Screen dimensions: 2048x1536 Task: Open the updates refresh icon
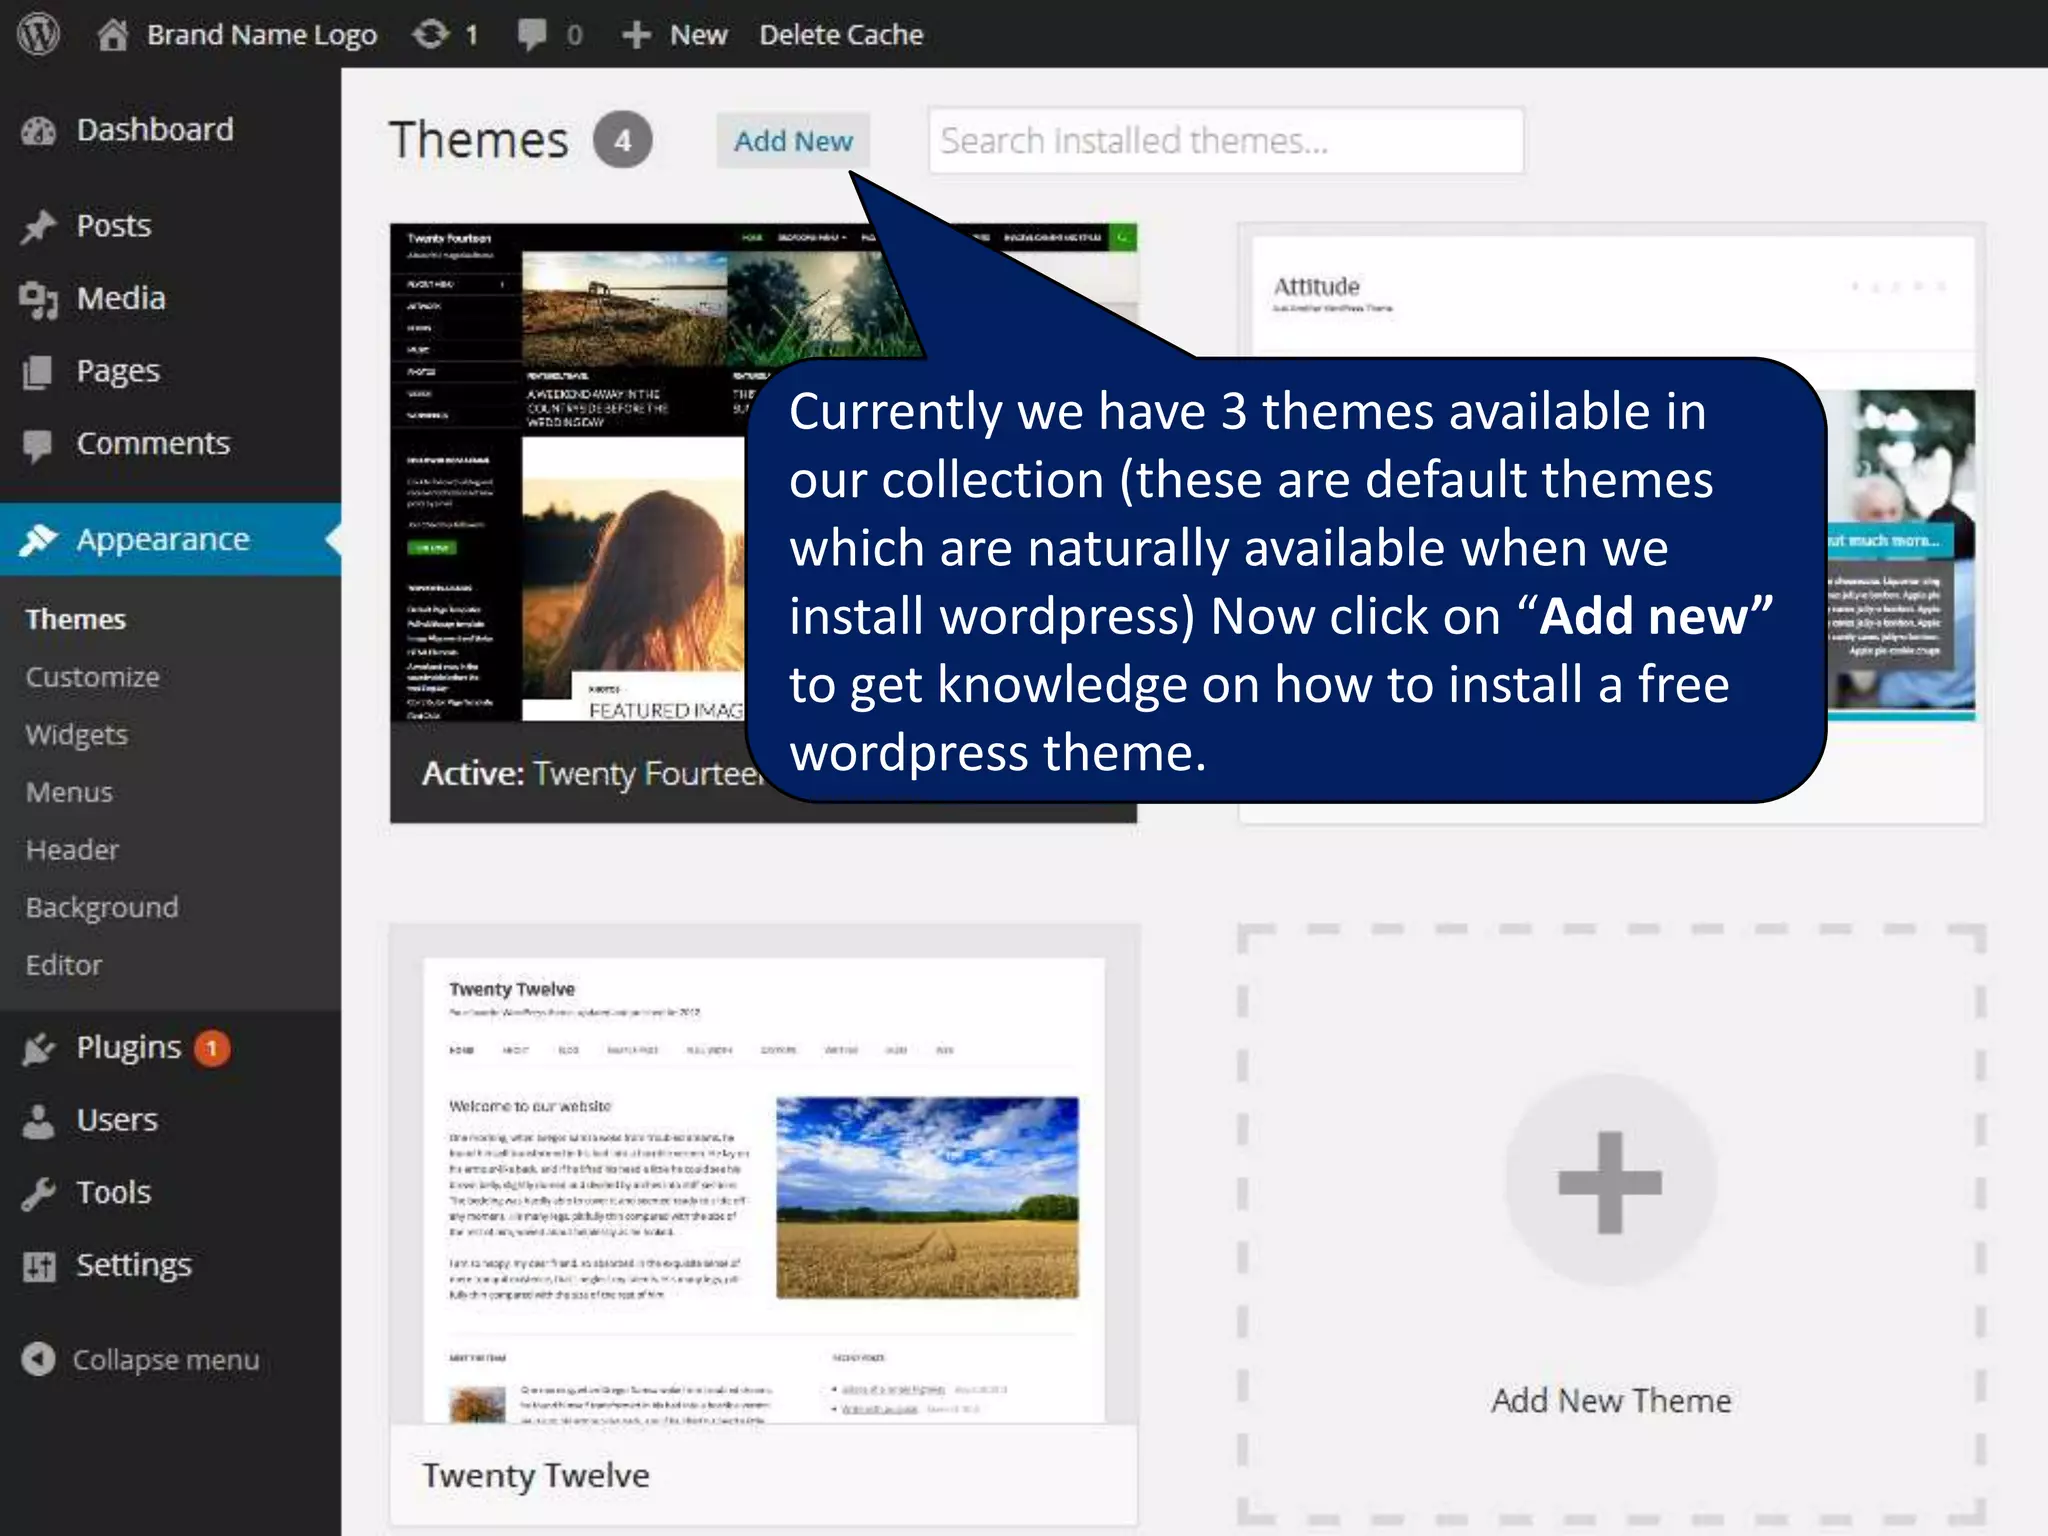pos(431,34)
